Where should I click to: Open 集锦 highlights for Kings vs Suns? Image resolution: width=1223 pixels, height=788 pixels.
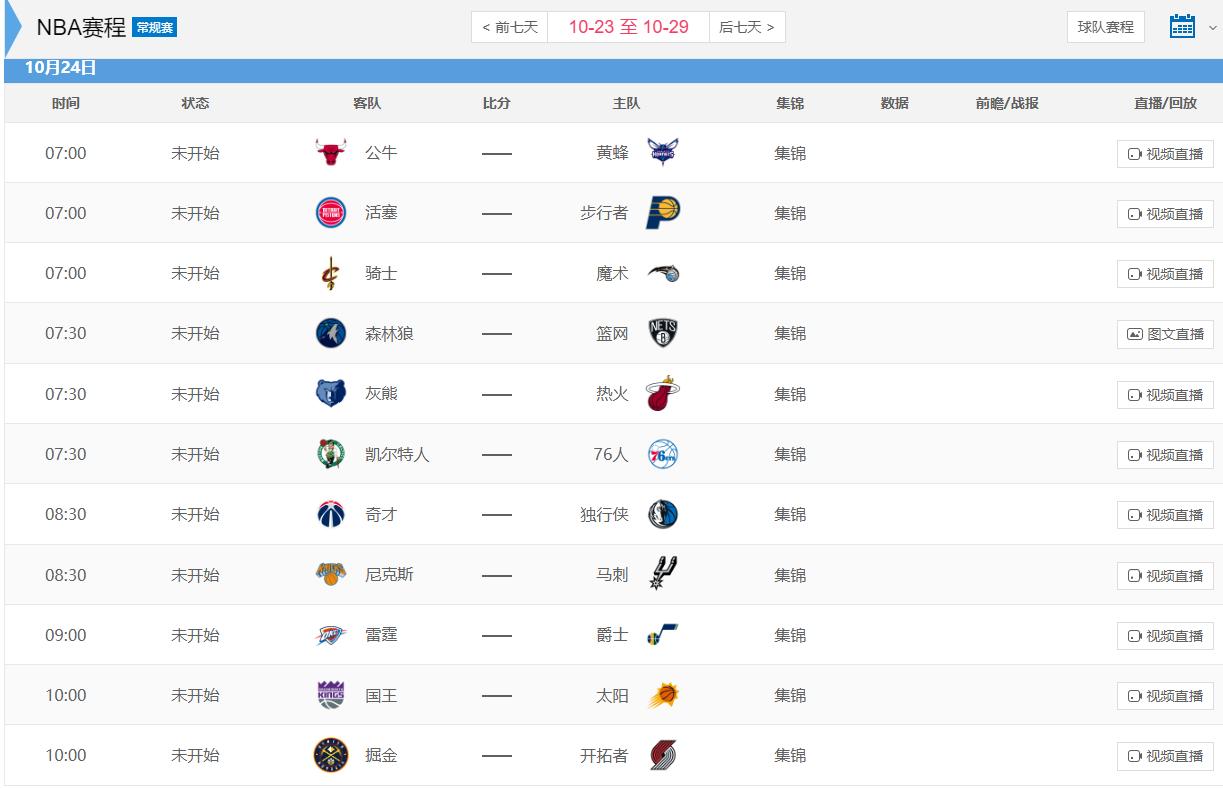790,695
